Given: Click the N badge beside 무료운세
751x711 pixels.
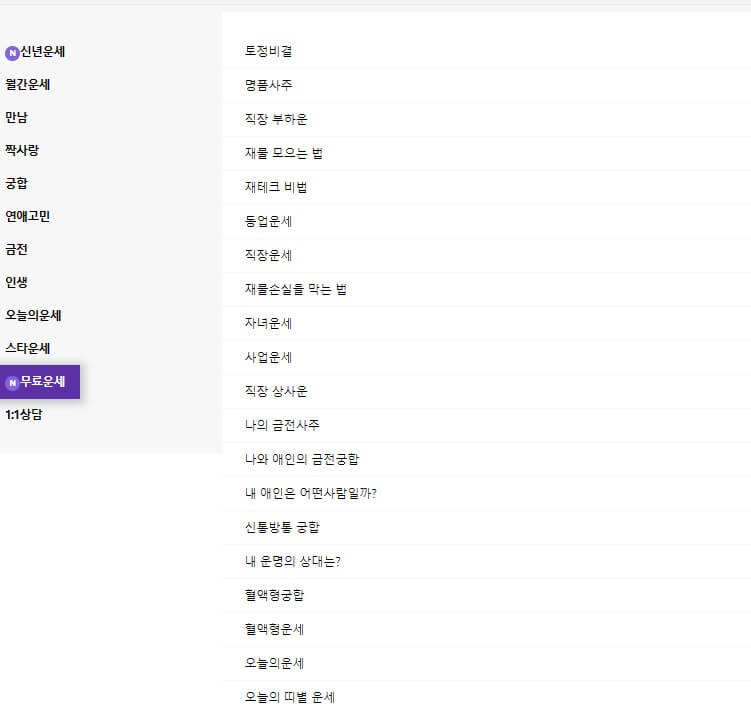Looking at the screenshot, I should coord(12,382).
